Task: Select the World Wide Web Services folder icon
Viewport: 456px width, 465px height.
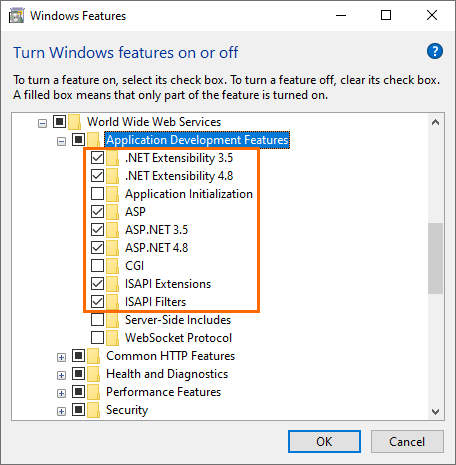Action: (x=75, y=122)
